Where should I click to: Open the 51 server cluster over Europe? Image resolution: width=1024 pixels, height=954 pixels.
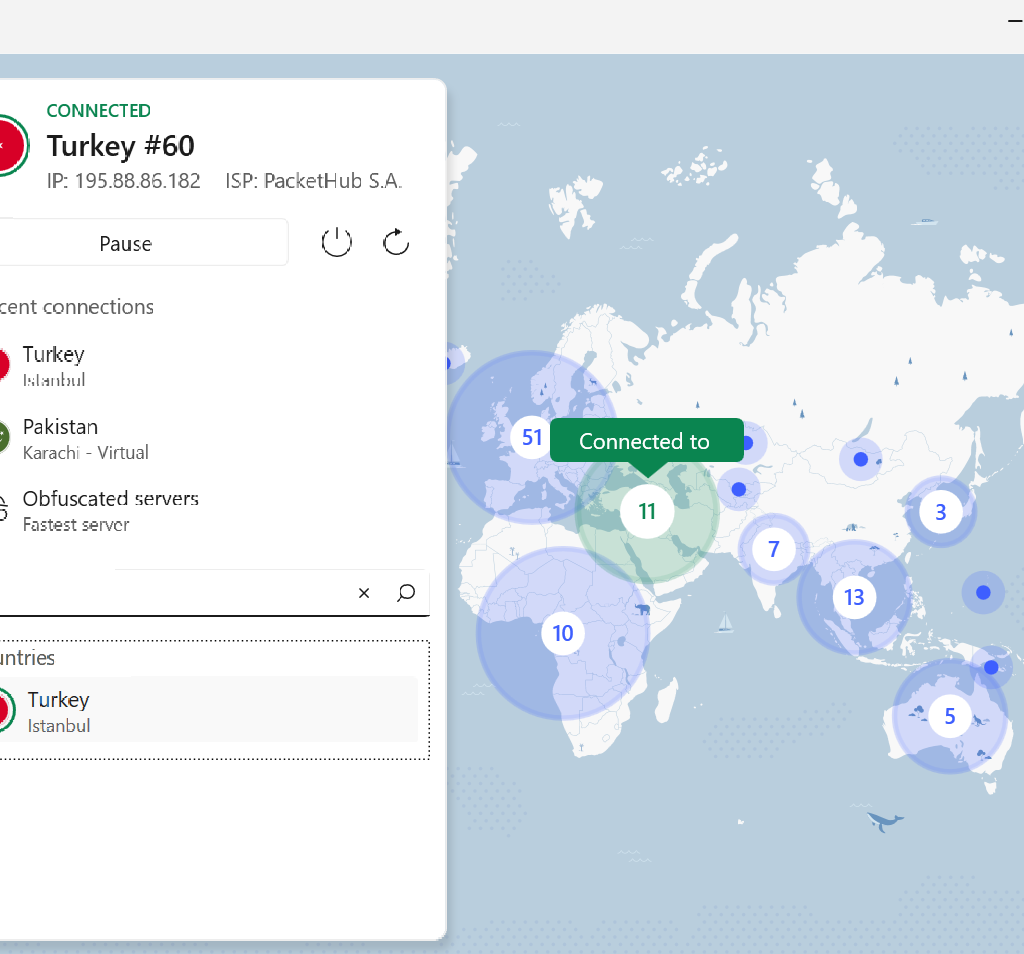click(x=532, y=437)
